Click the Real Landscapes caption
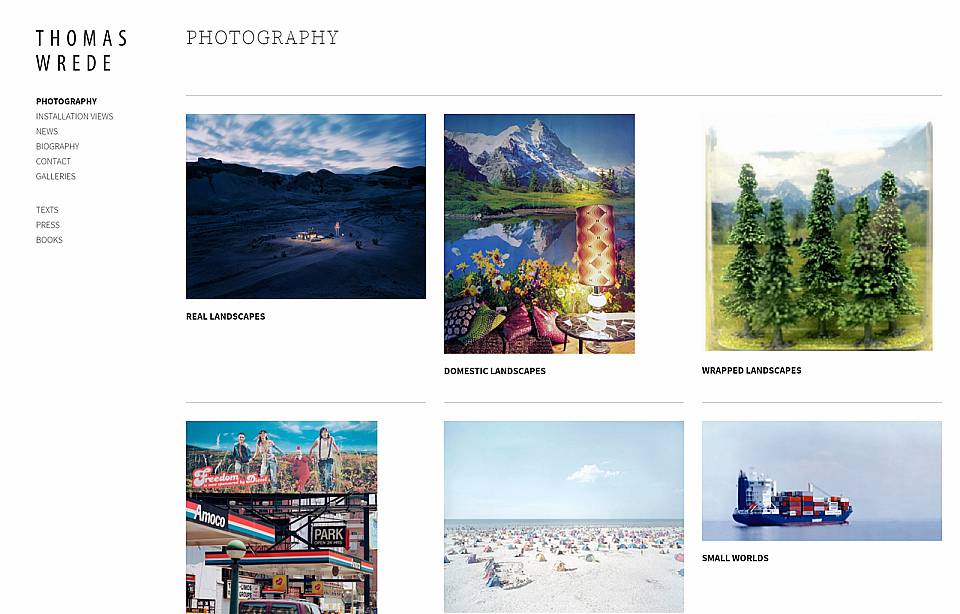The height and width of the screenshot is (614, 960). tap(225, 316)
